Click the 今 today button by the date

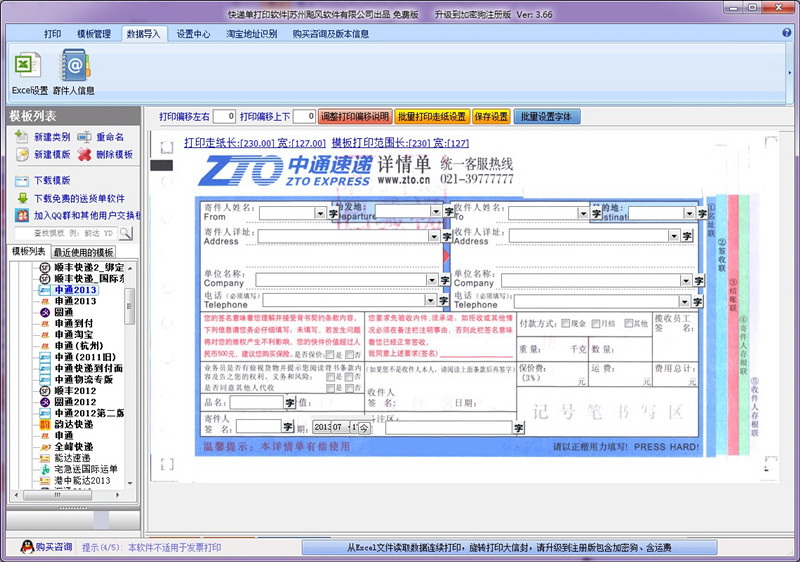(363, 427)
